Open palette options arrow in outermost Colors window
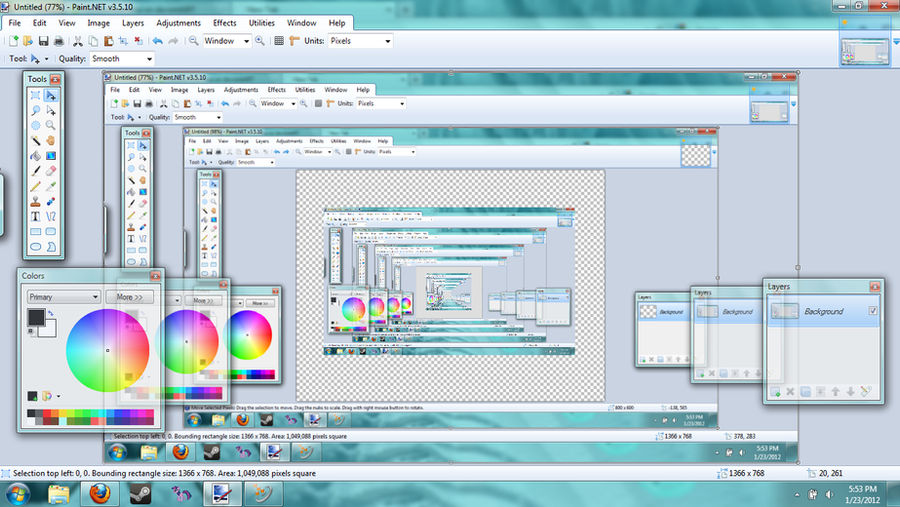 tap(58, 396)
